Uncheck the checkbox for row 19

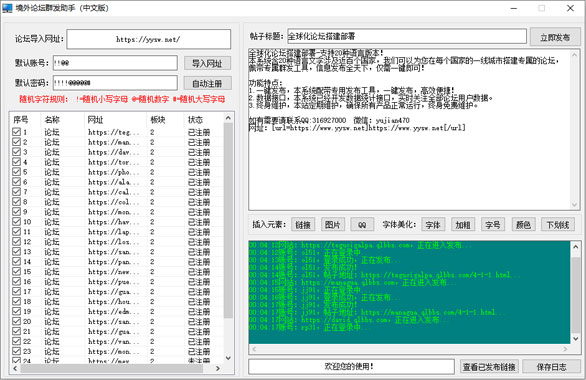16,311
